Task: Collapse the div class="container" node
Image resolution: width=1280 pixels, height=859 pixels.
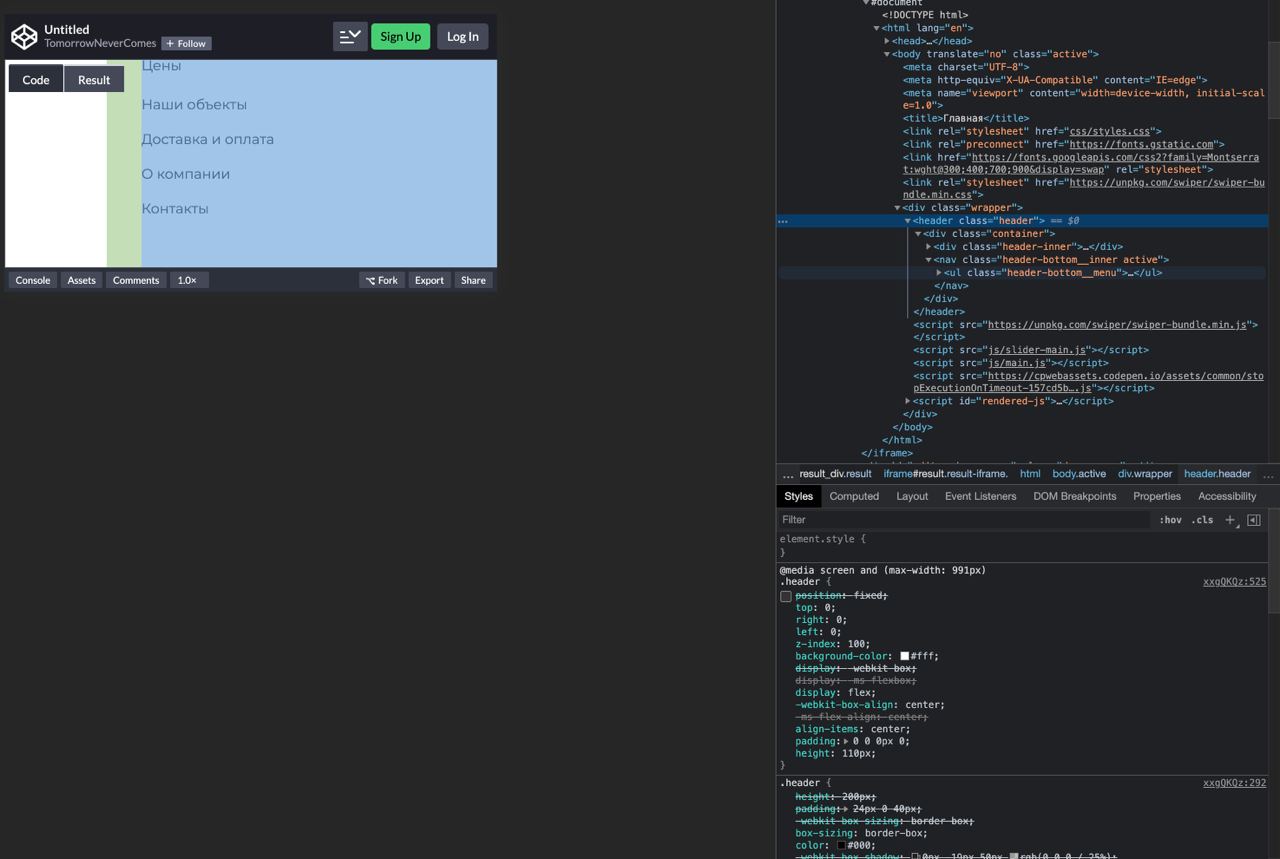Action: pyautogui.click(x=918, y=234)
